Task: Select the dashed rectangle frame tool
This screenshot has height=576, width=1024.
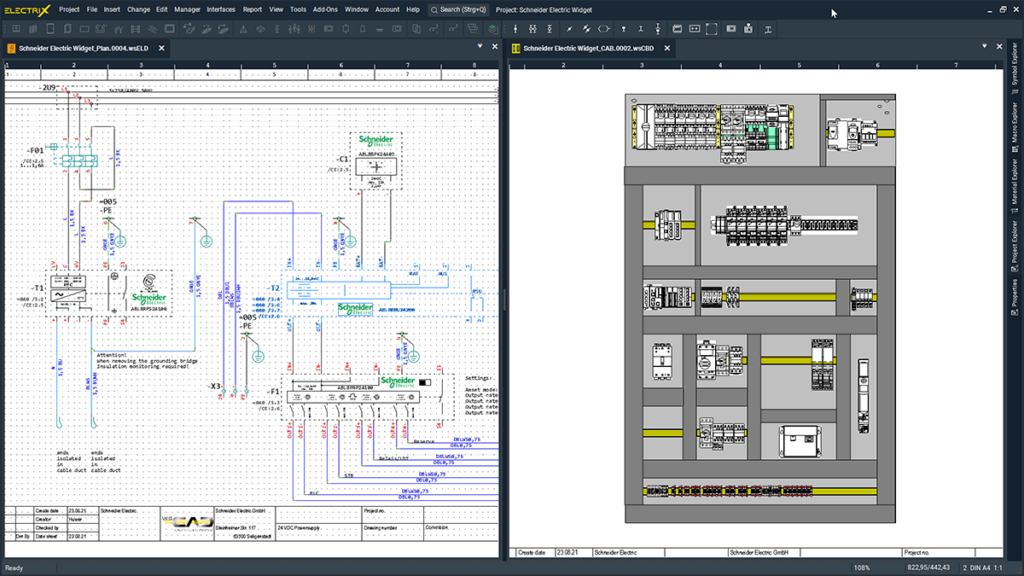Action: (712, 29)
